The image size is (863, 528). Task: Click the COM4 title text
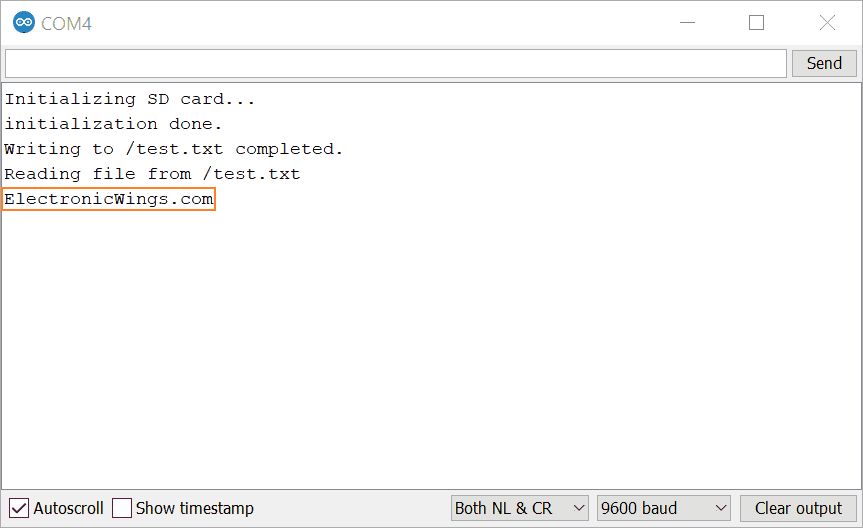point(66,23)
